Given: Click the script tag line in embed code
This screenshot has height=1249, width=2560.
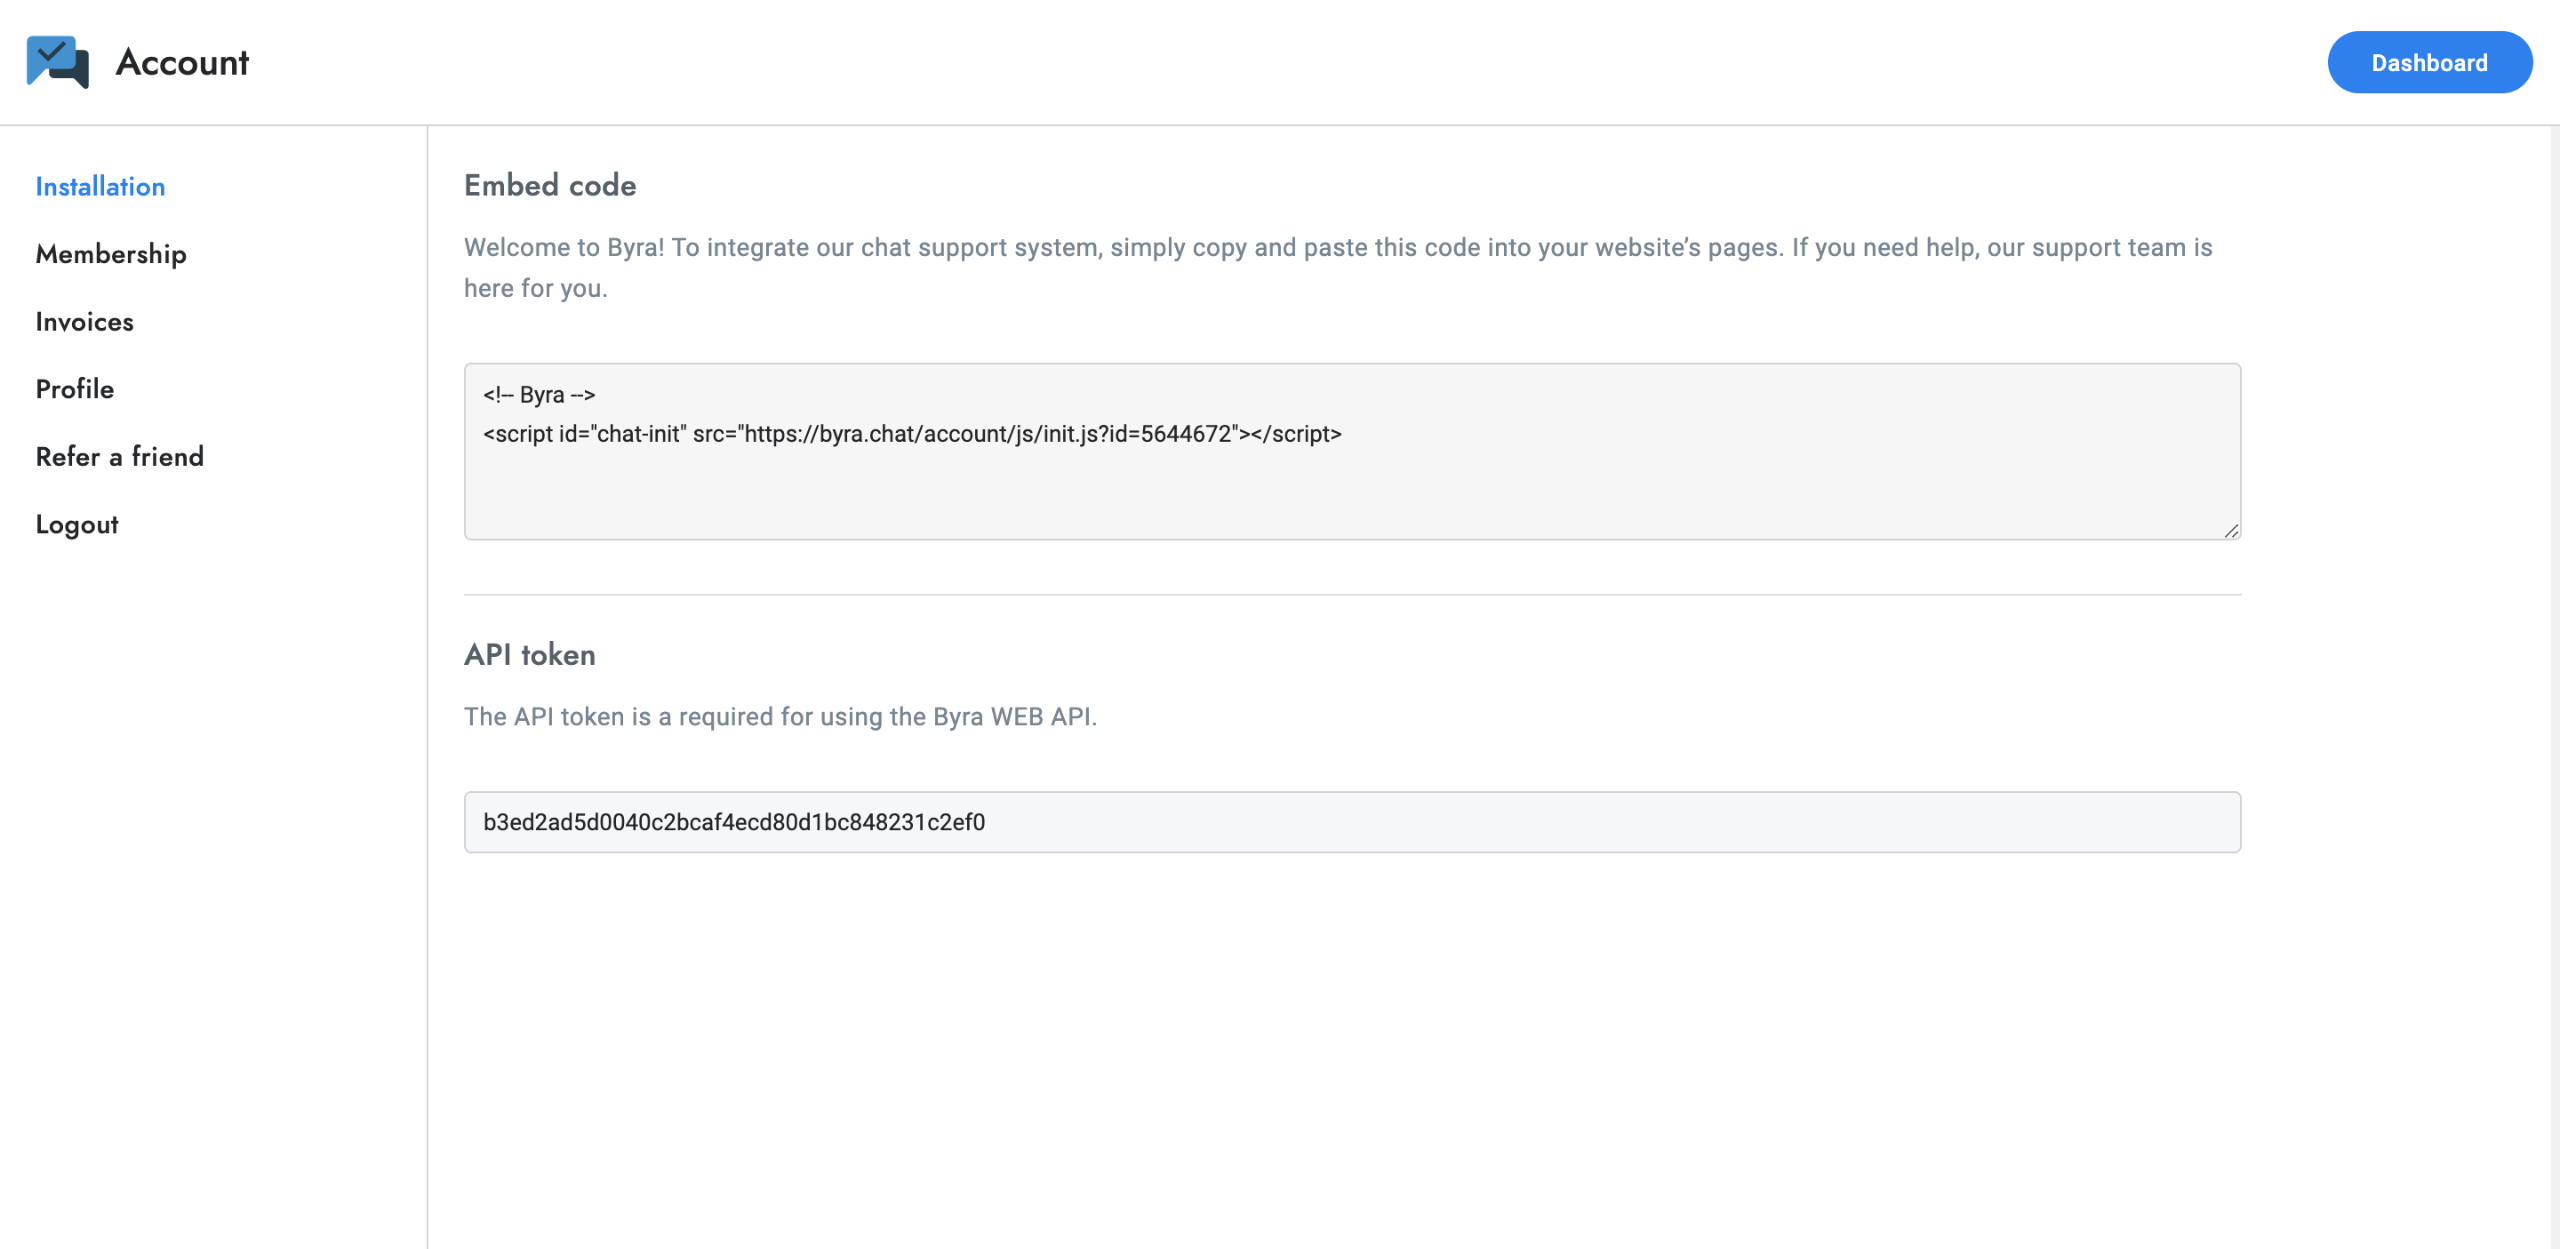Looking at the screenshot, I should point(912,434).
